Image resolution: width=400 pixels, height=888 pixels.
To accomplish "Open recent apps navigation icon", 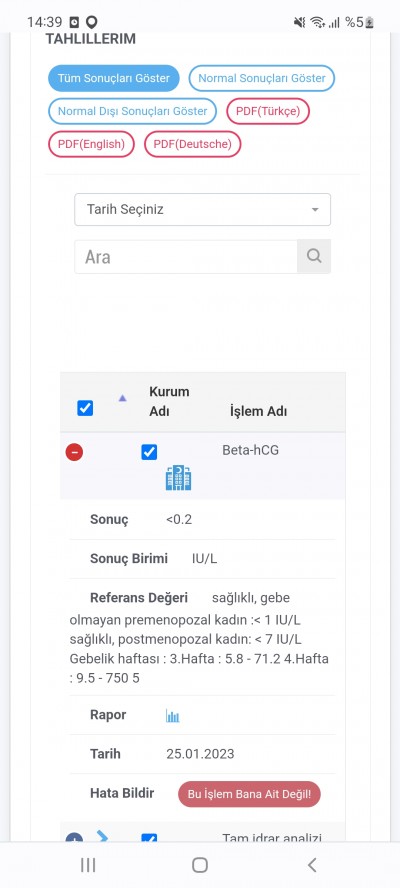I will click(x=88, y=865).
